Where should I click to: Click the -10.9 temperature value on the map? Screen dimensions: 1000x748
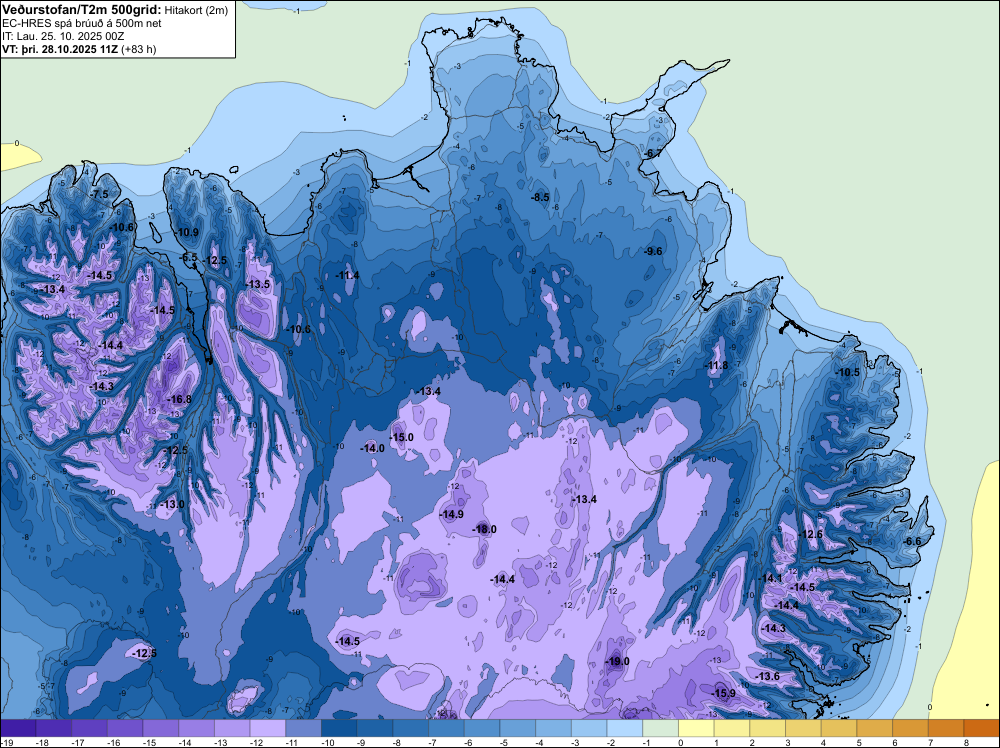point(188,232)
